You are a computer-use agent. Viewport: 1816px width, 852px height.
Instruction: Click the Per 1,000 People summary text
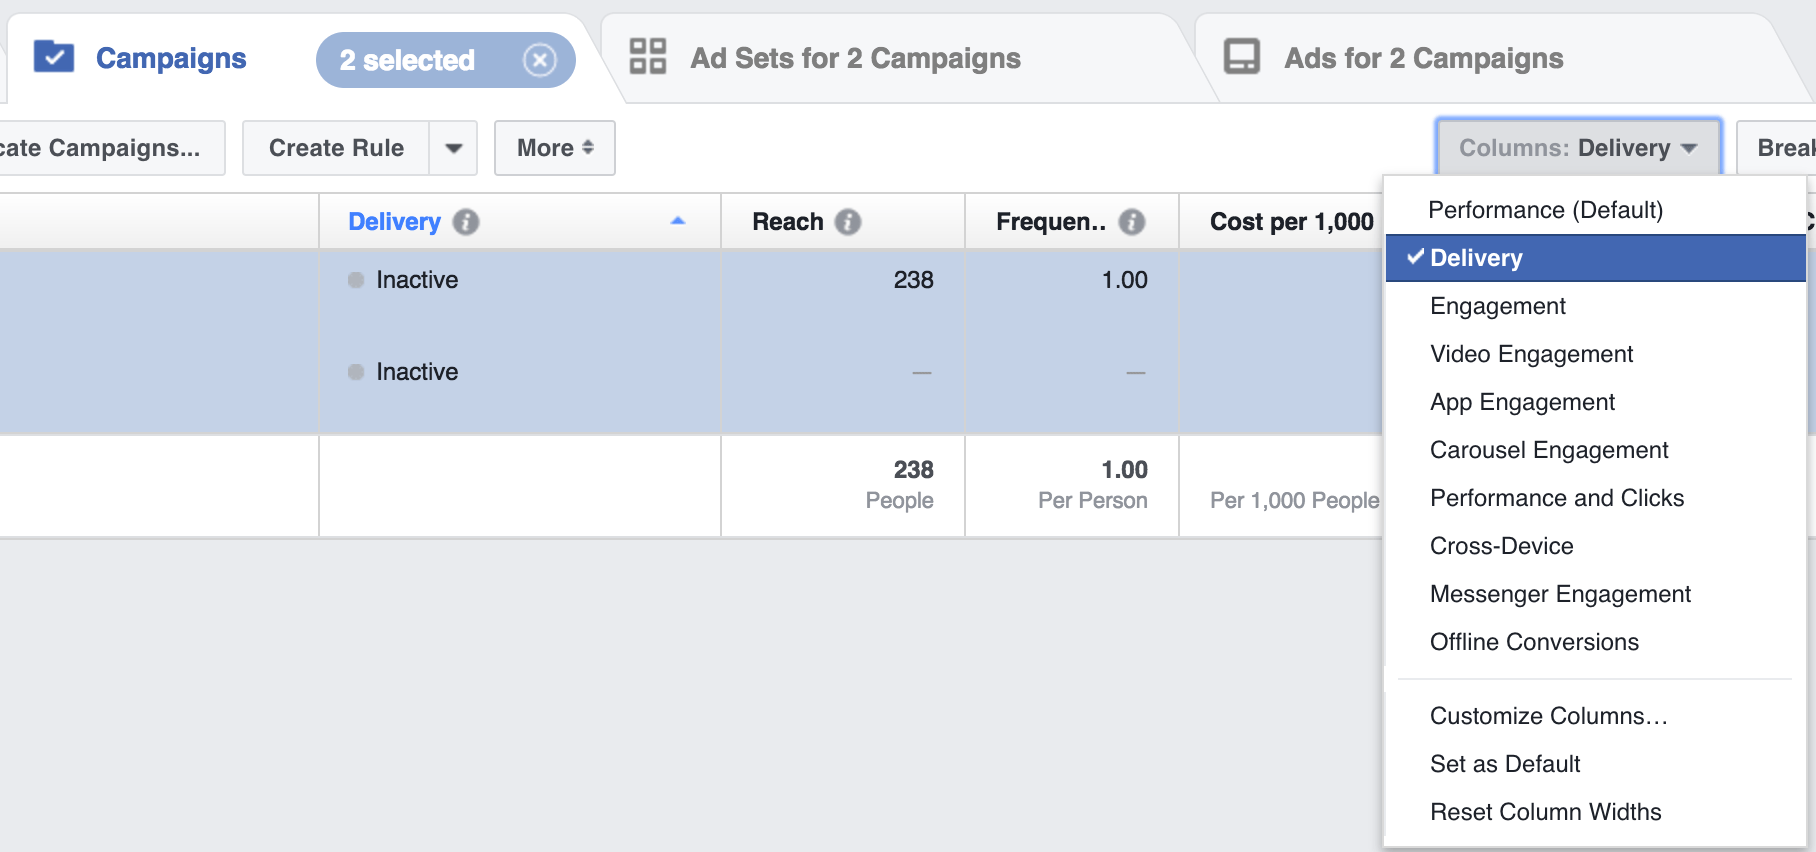pos(1294,501)
